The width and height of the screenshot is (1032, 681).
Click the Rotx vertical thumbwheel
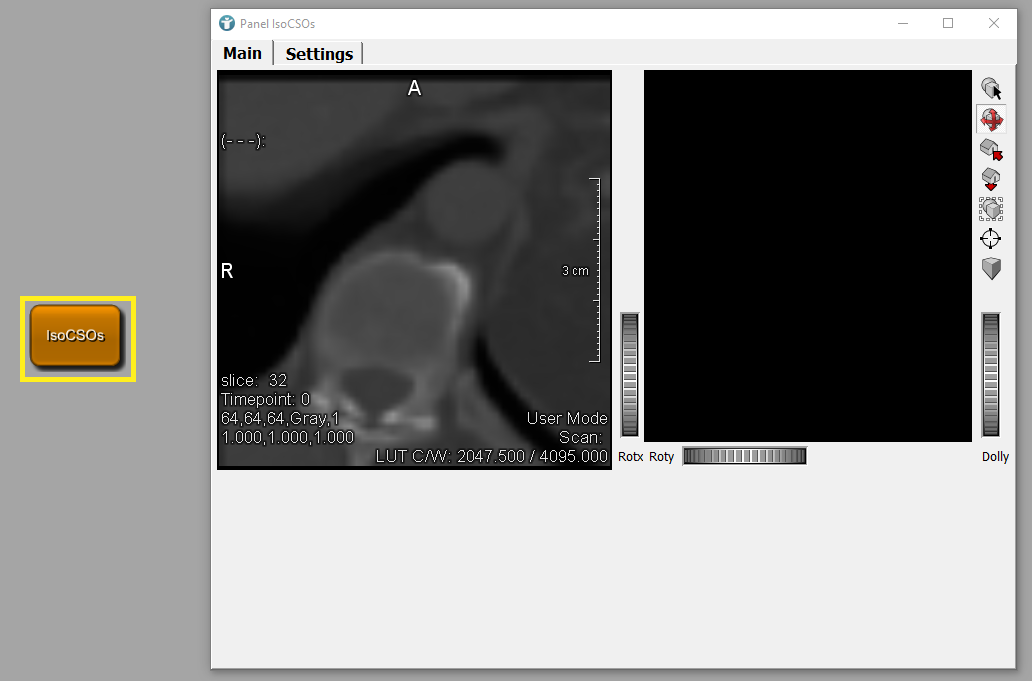pyautogui.click(x=630, y=374)
